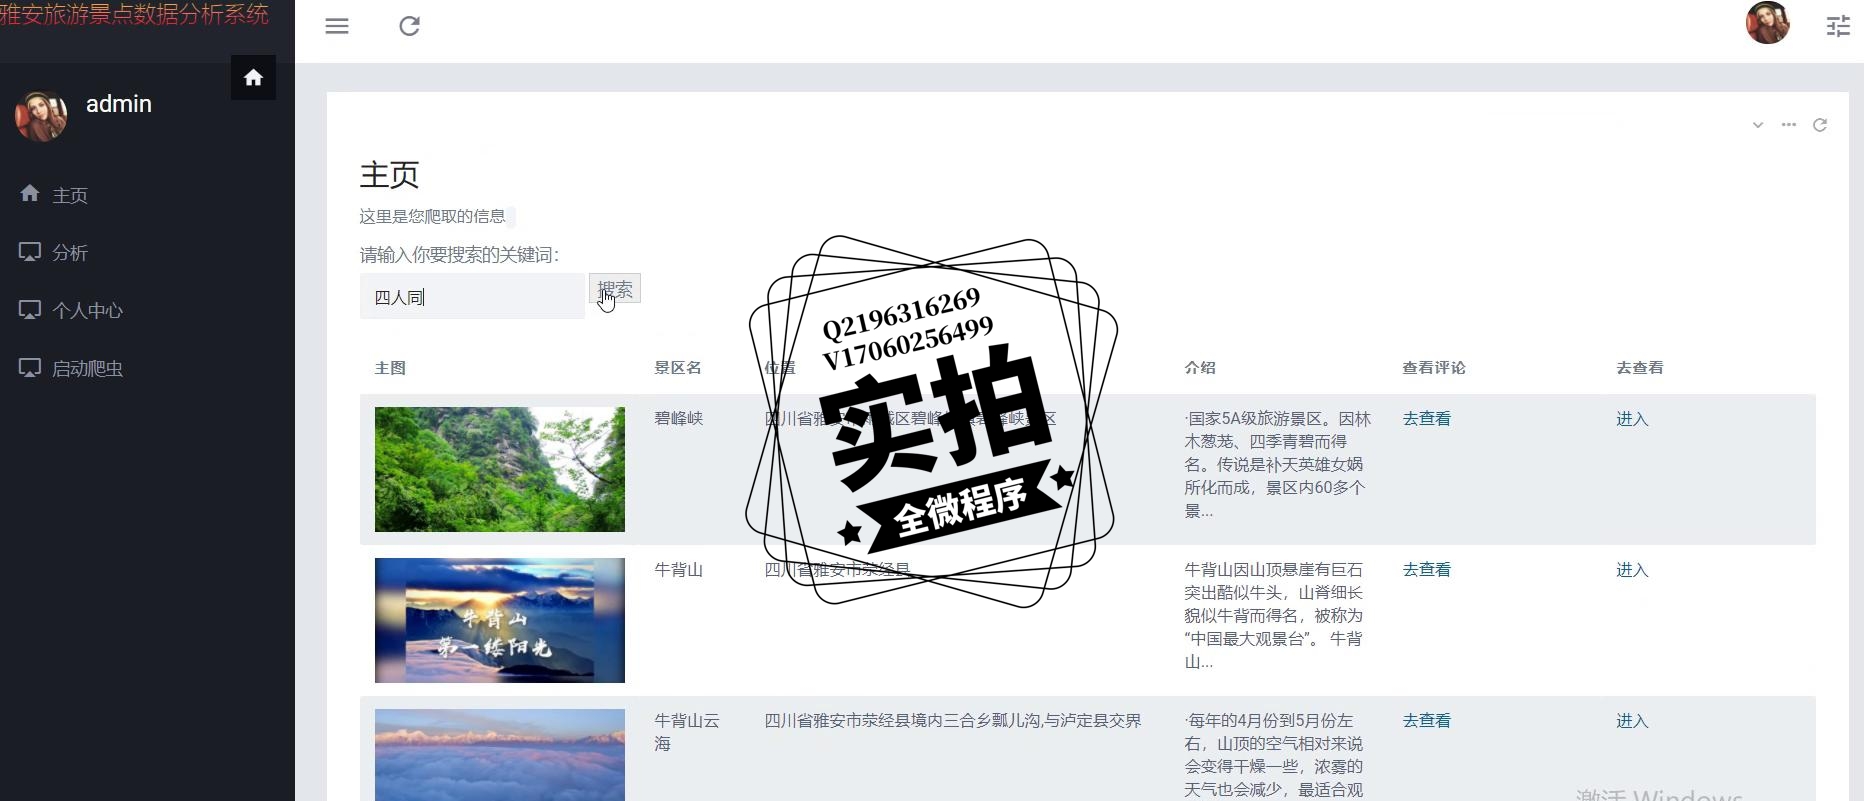Viewport: 1864px width, 801px height.
Task: Select the 牛背山云海 scenic name cell
Action: (687, 732)
